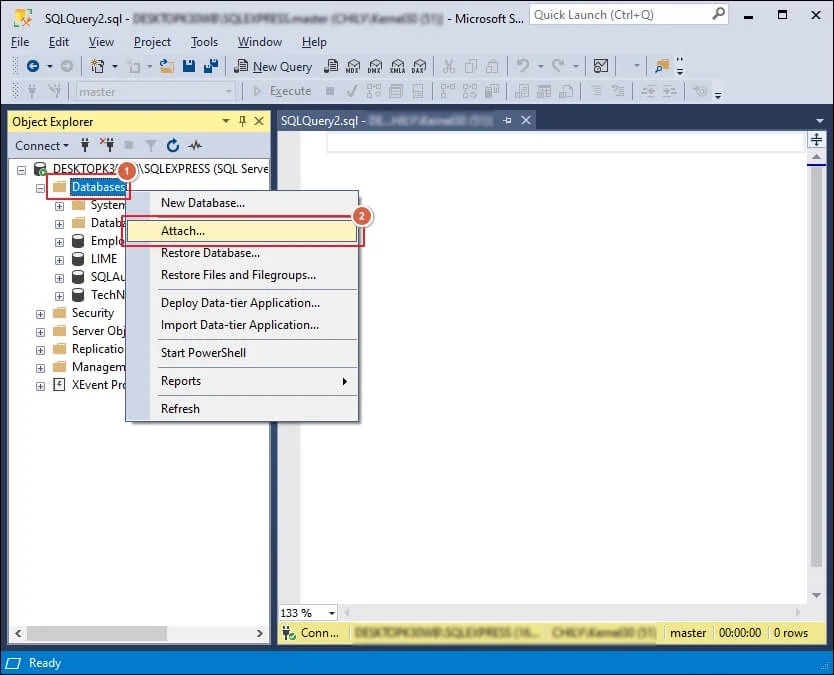Click the Redo arrow icon
Viewport: 834px width, 675px height.
coord(558,66)
